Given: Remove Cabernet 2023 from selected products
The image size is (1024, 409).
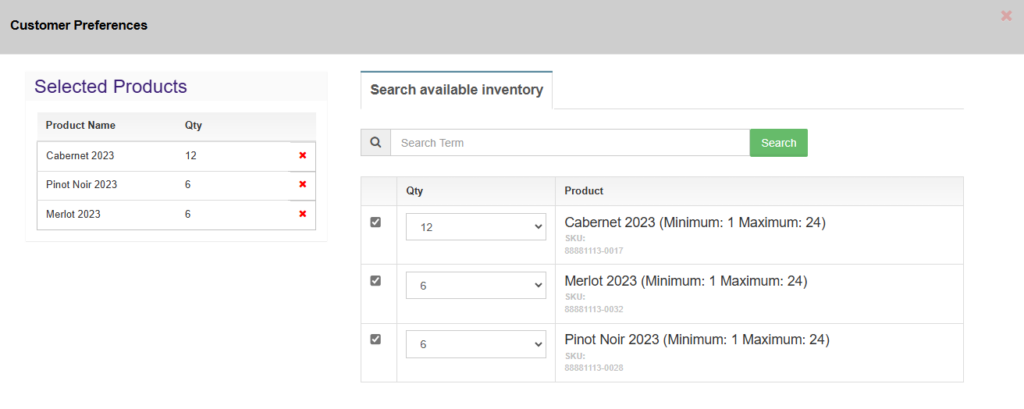Looking at the screenshot, I should (x=302, y=156).
